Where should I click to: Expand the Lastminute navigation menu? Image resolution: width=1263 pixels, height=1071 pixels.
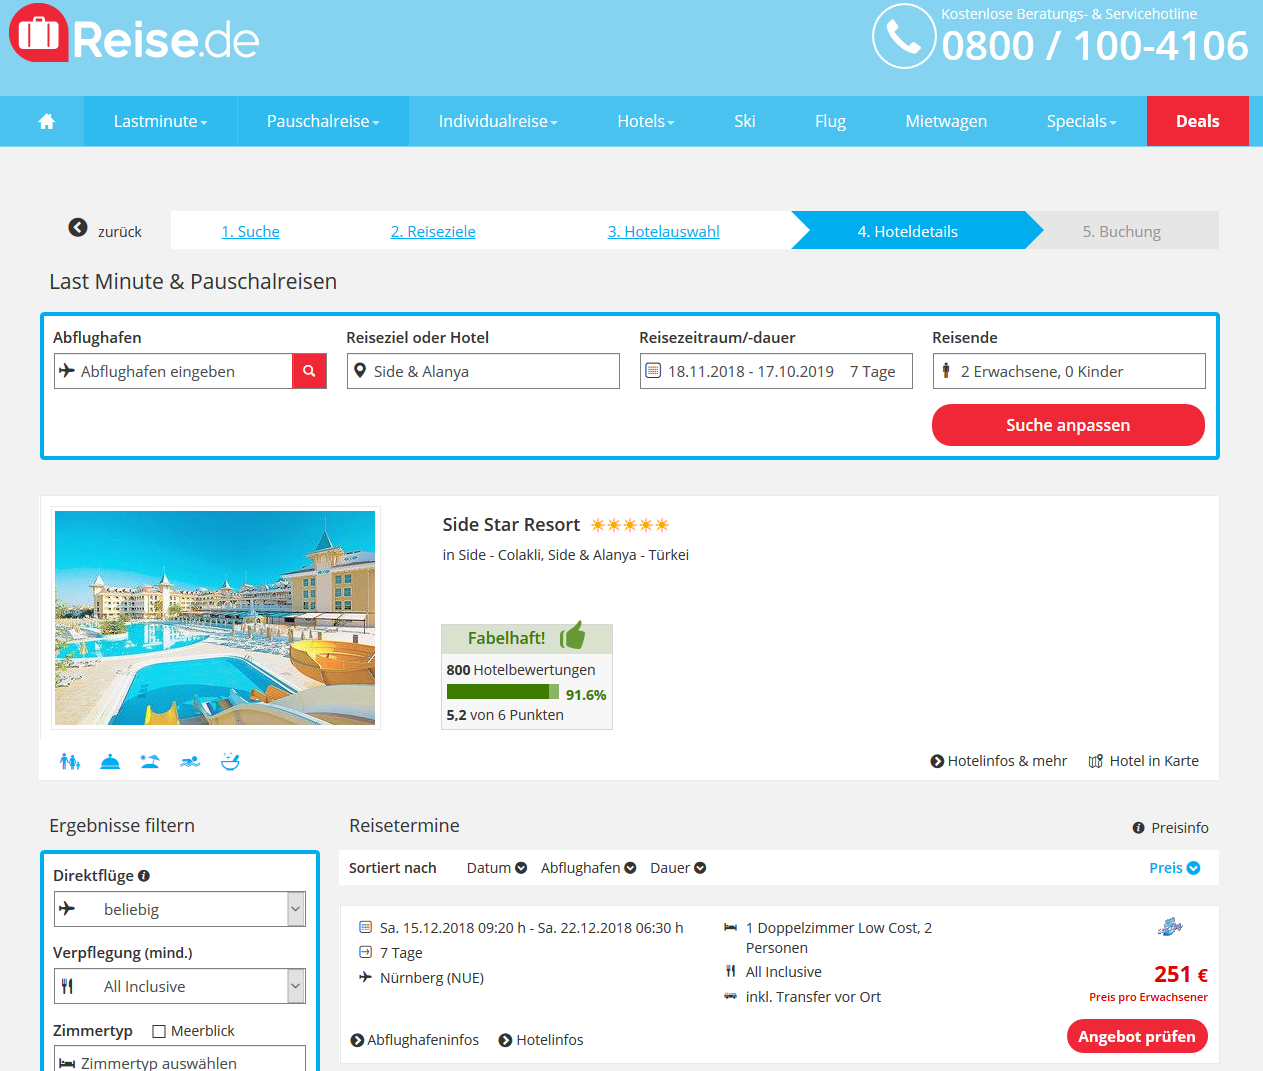pos(160,121)
